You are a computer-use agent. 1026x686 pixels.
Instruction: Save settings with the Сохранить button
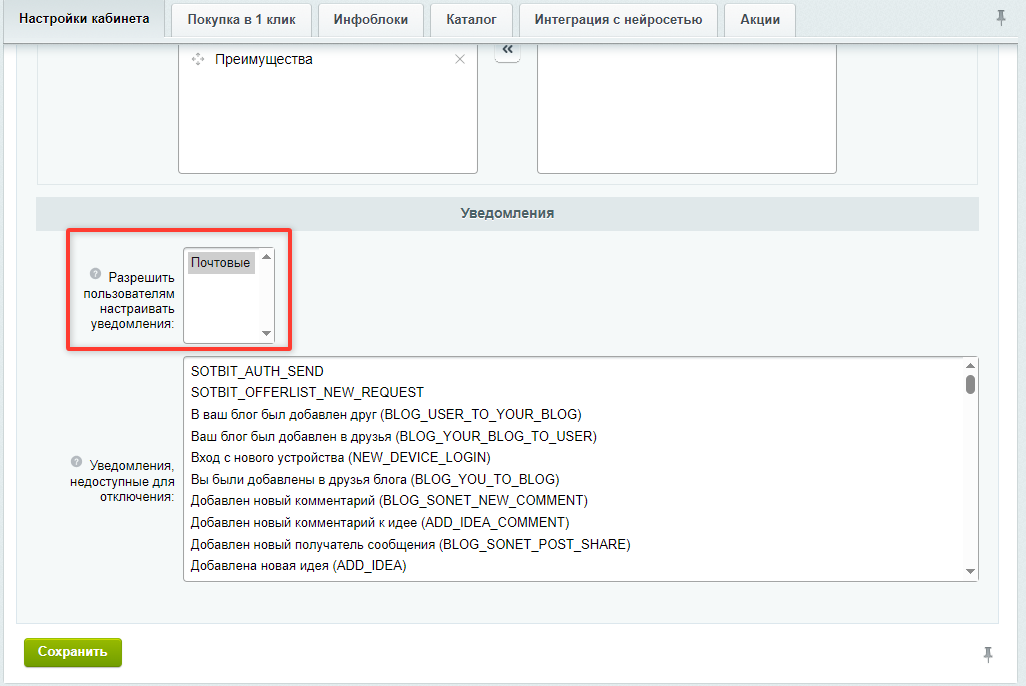point(73,652)
